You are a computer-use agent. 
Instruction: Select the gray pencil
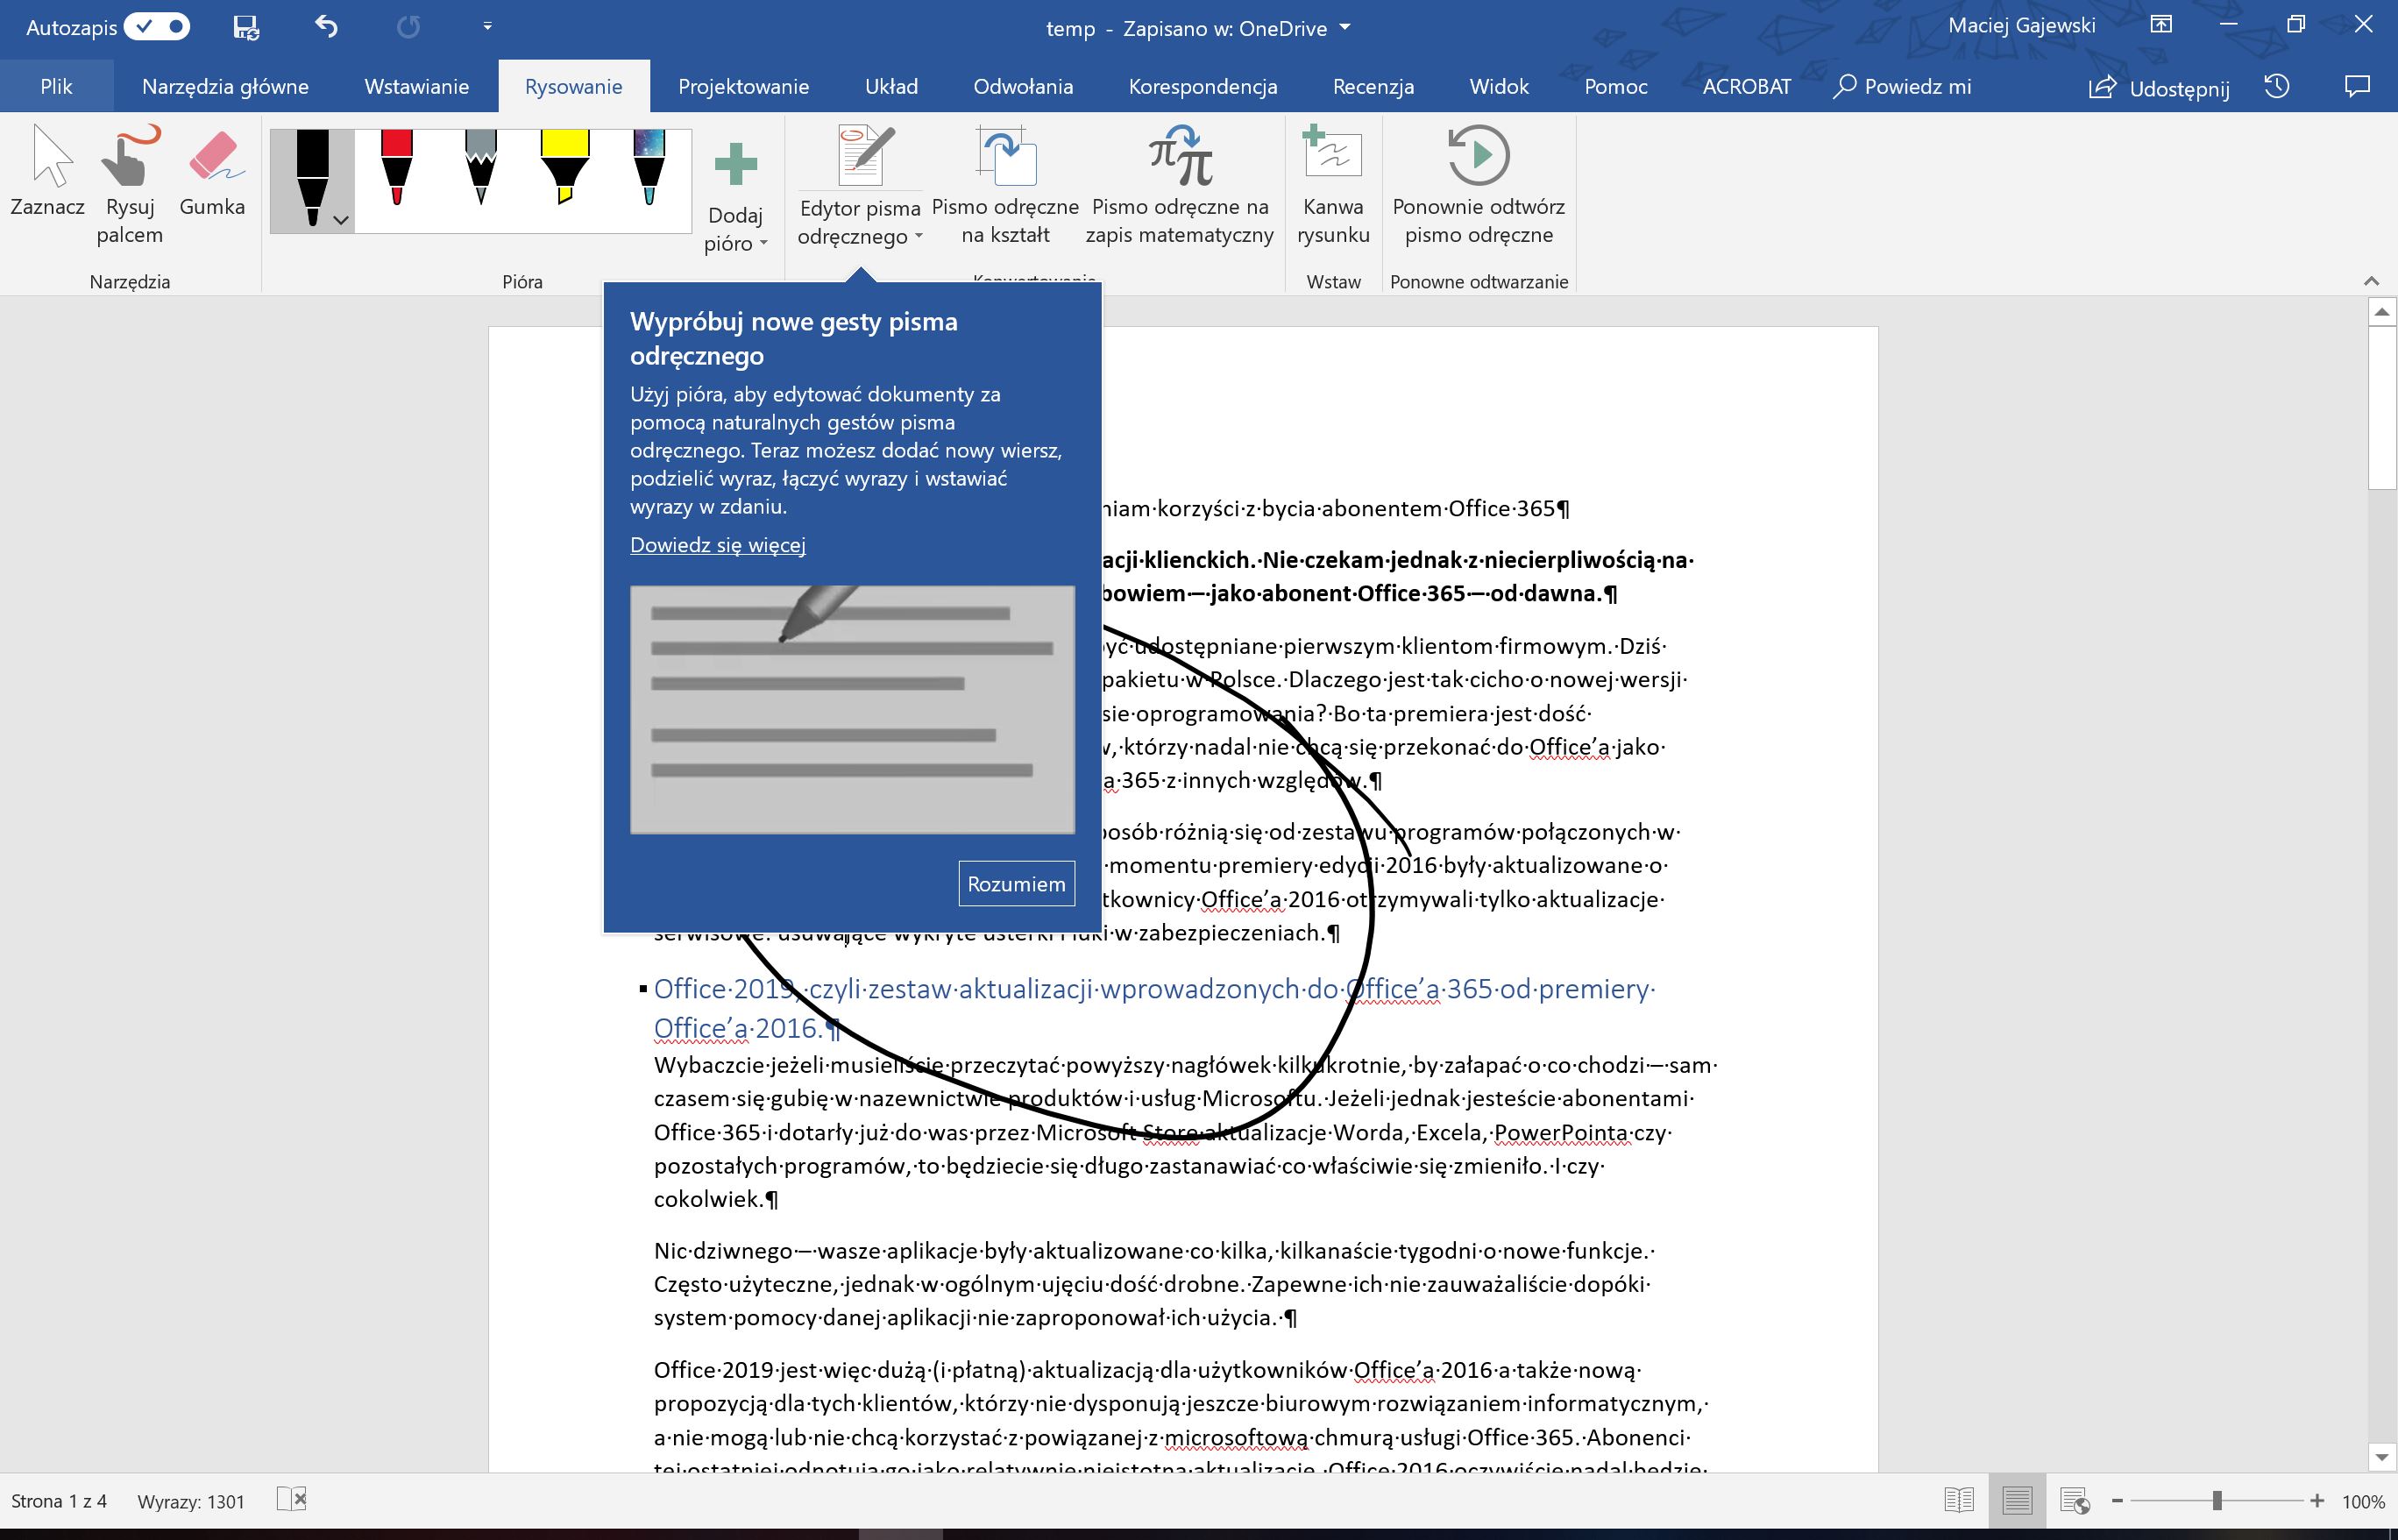pos(481,167)
